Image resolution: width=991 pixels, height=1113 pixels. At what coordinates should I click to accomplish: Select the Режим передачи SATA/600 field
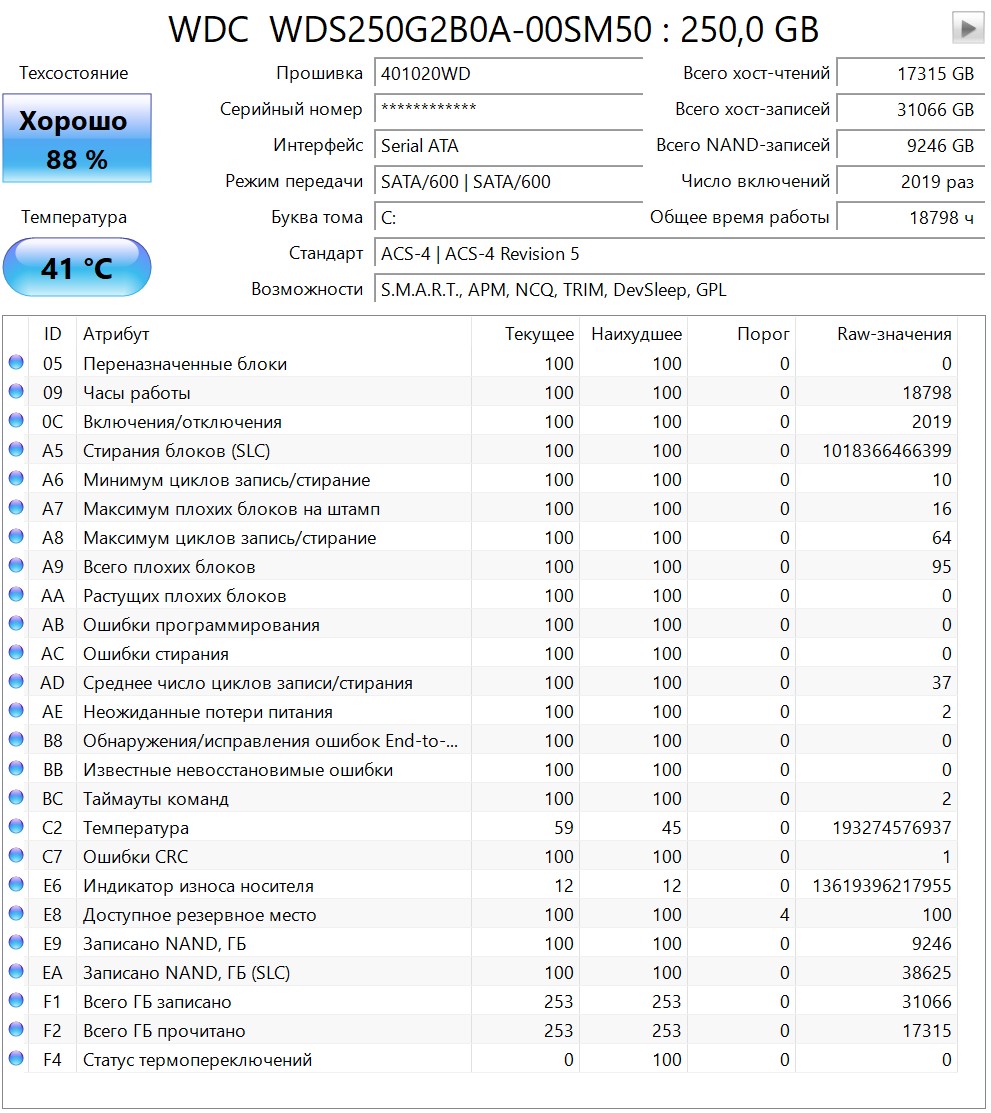508,182
